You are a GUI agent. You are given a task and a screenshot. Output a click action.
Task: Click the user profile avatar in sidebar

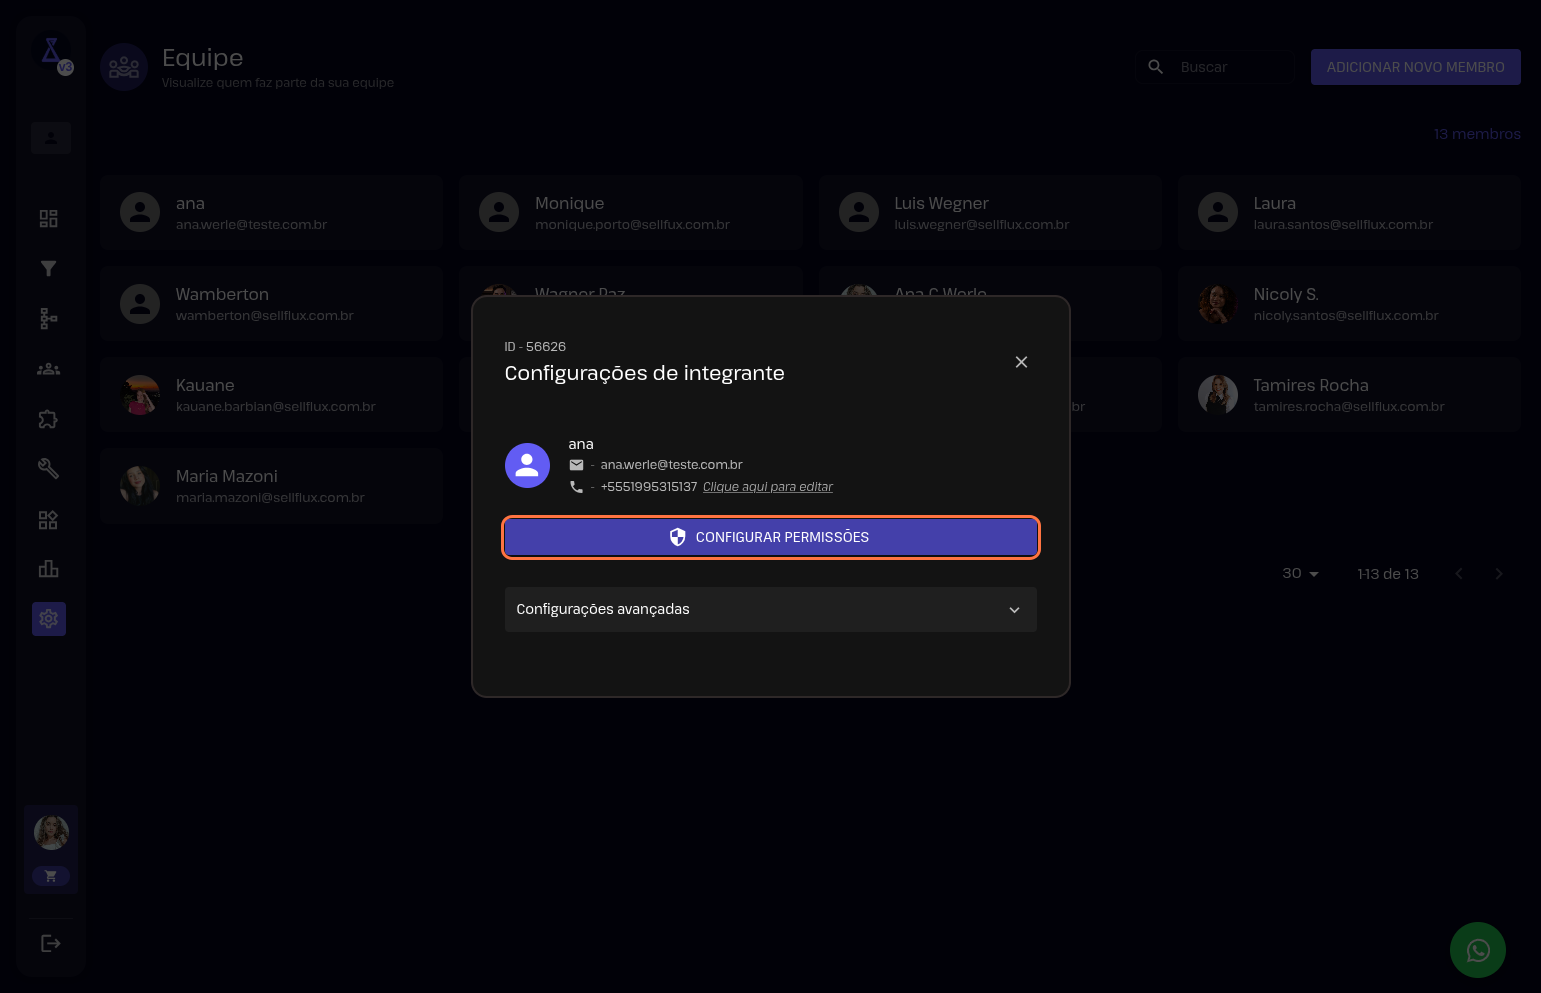point(51,832)
